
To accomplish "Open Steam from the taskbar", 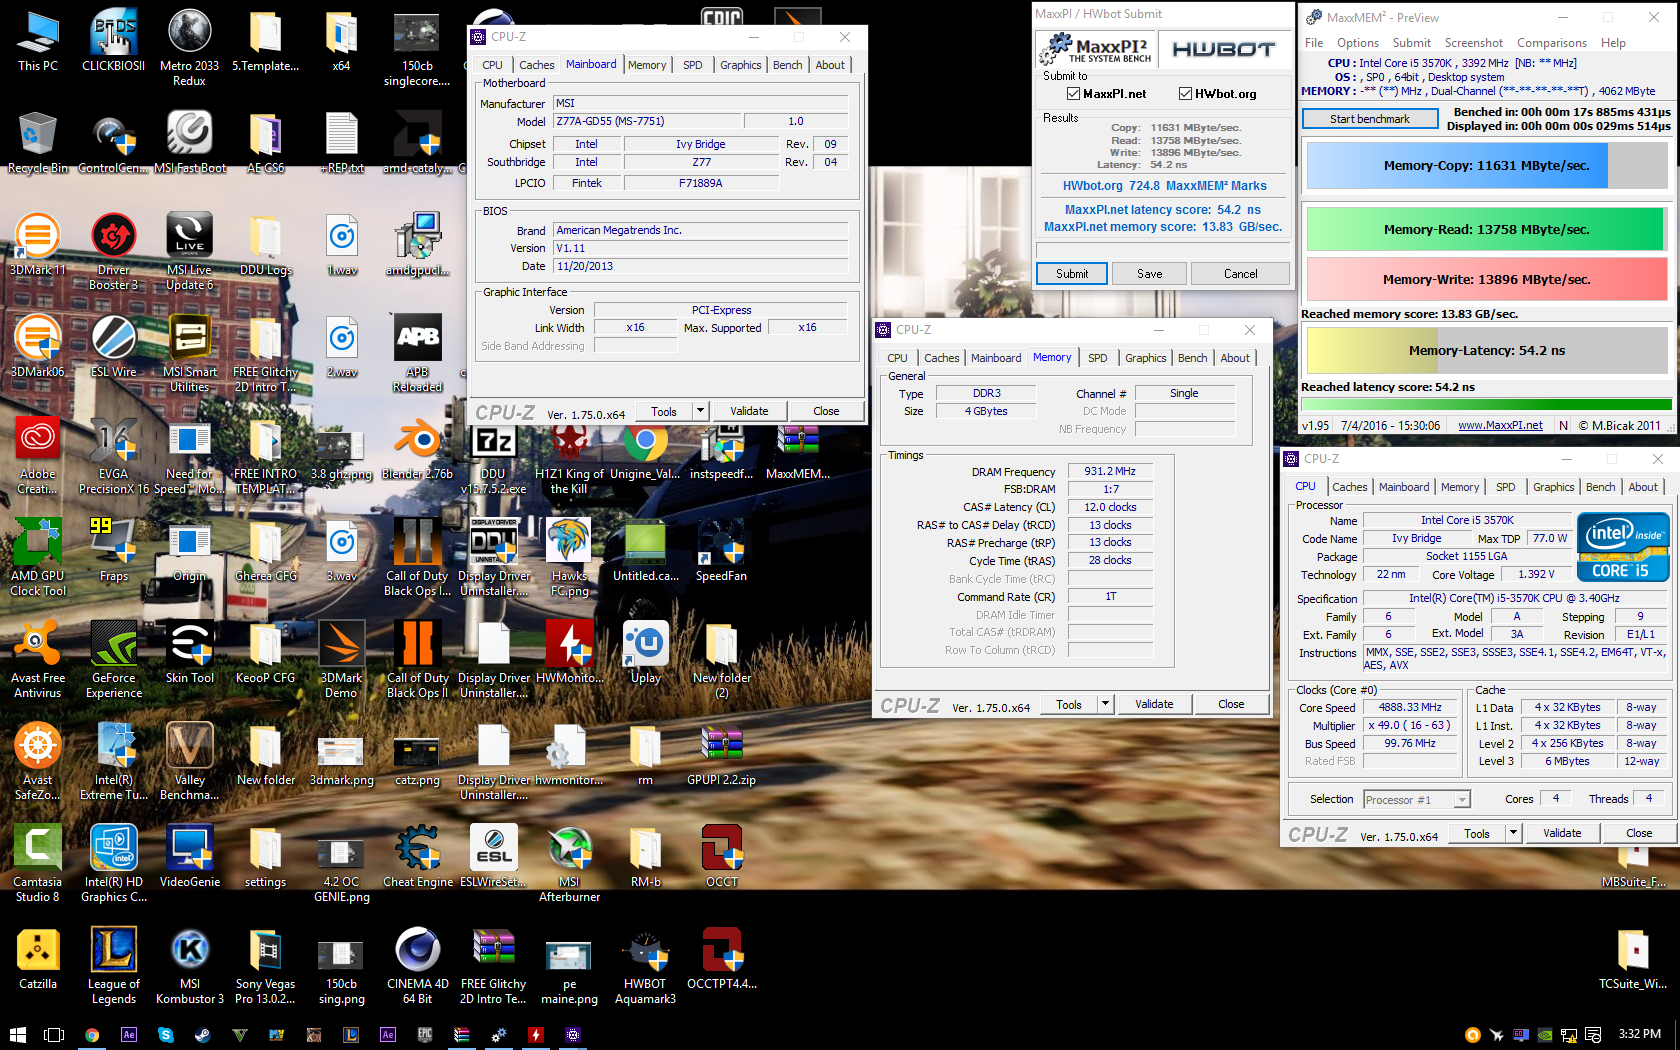I will (x=202, y=1035).
